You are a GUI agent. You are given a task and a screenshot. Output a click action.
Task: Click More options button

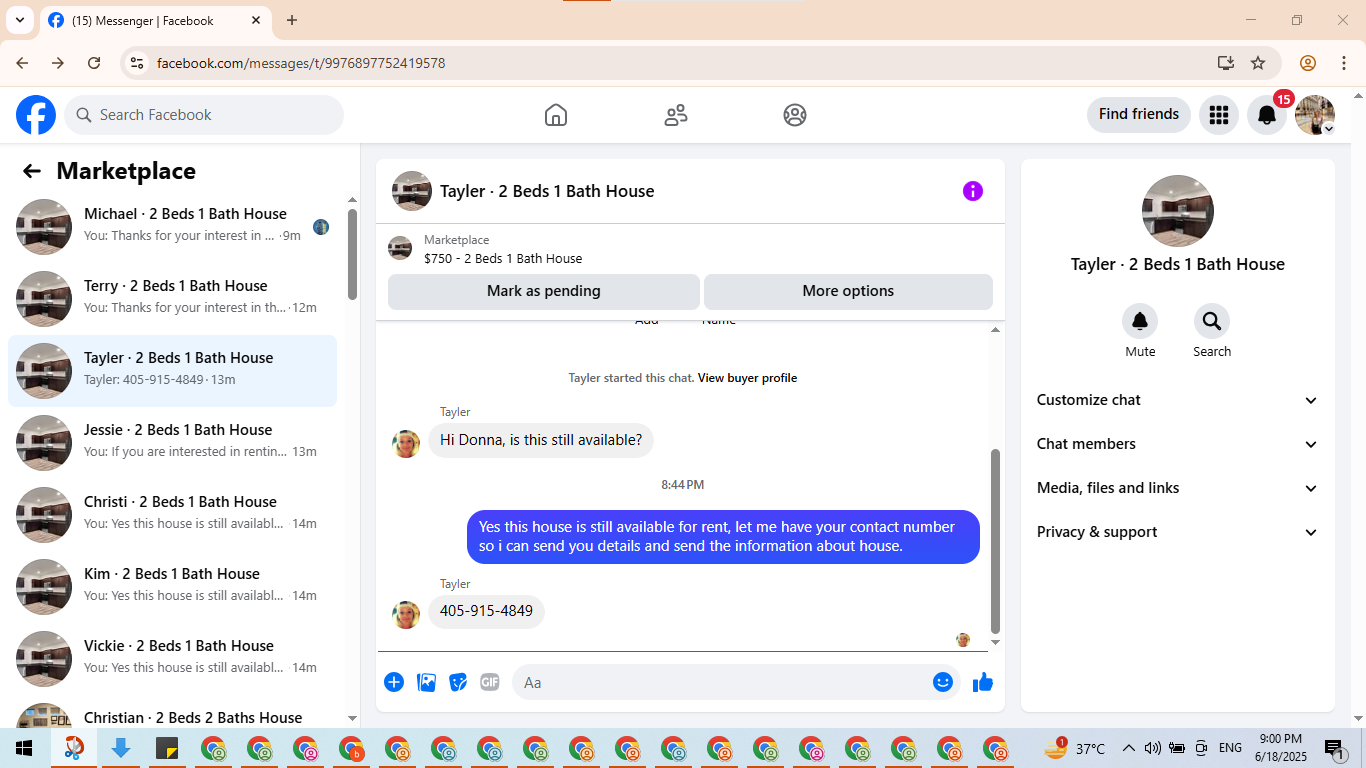pyautogui.click(x=848, y=291)
